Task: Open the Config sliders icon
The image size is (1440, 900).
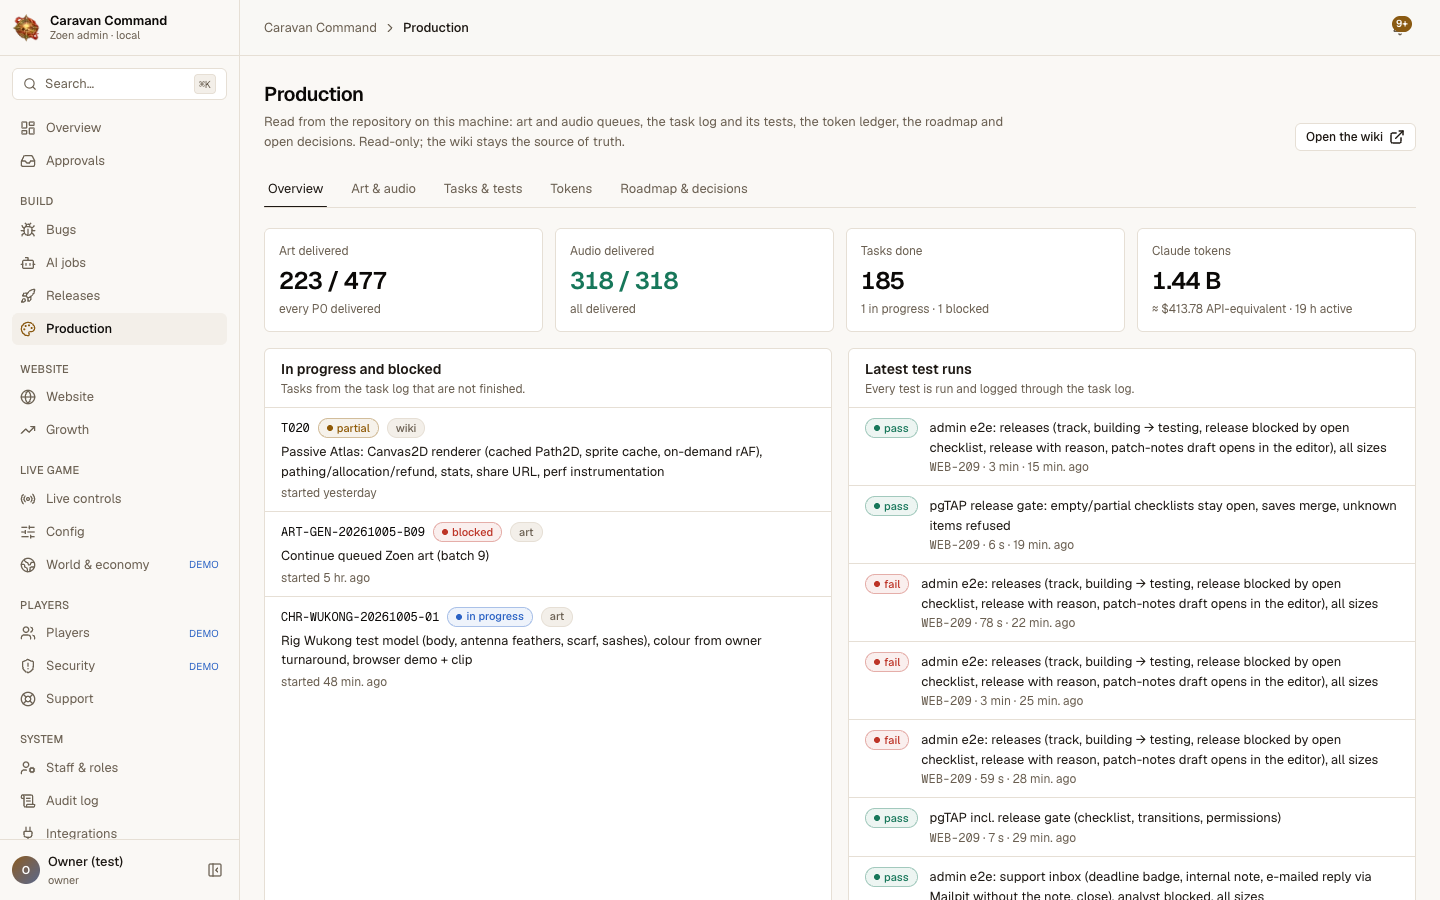Action: tap(28, 532)
